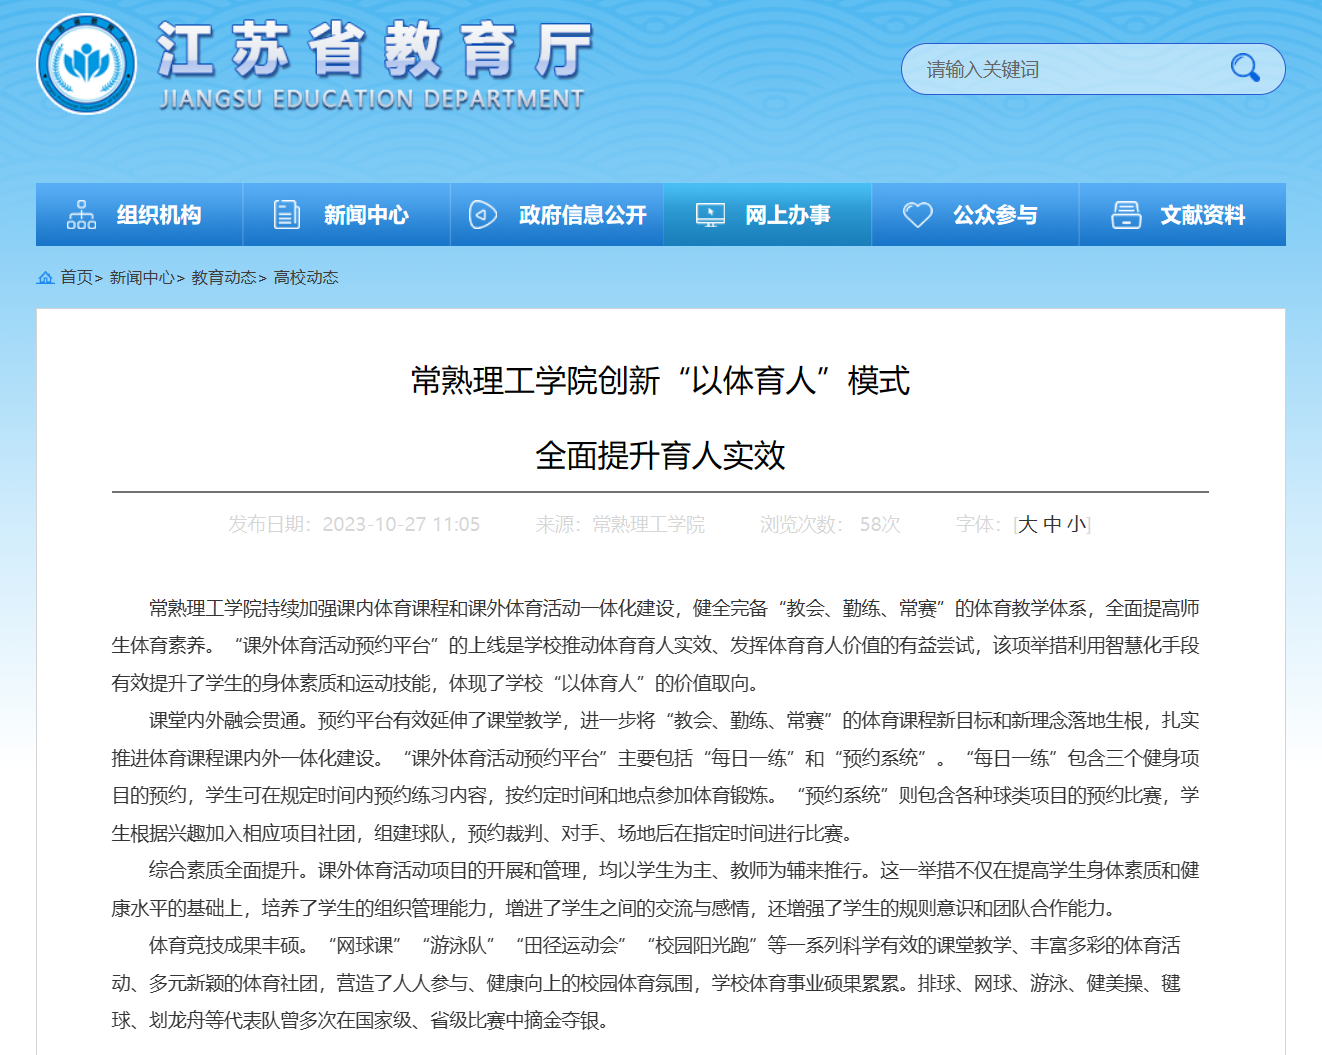Open the 新闻中心 breadcrumb link

pyautogui.click(x=142, y=277)
